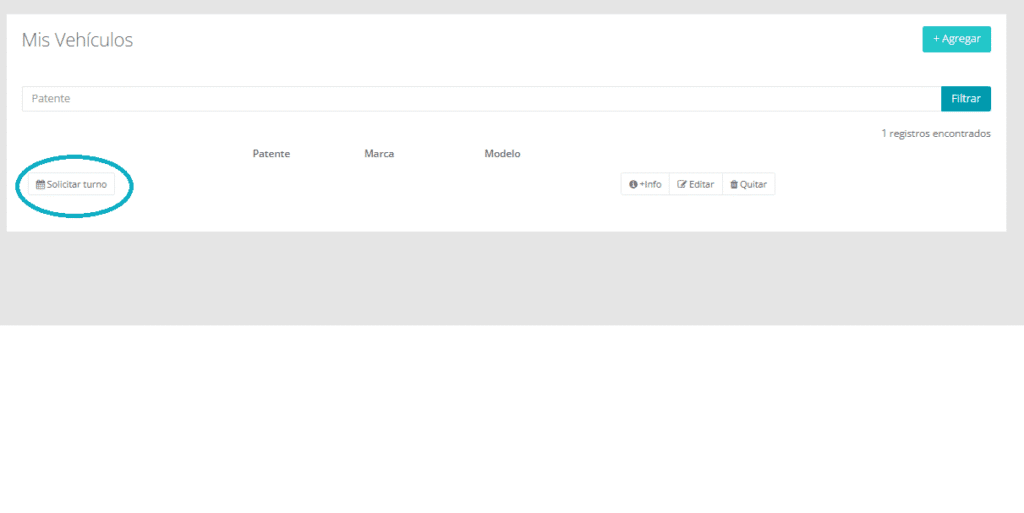This screenshot has width=1024, height=513.
Task: Click the pencil edit icon beside Editar
Action: (x=682, y=185)
